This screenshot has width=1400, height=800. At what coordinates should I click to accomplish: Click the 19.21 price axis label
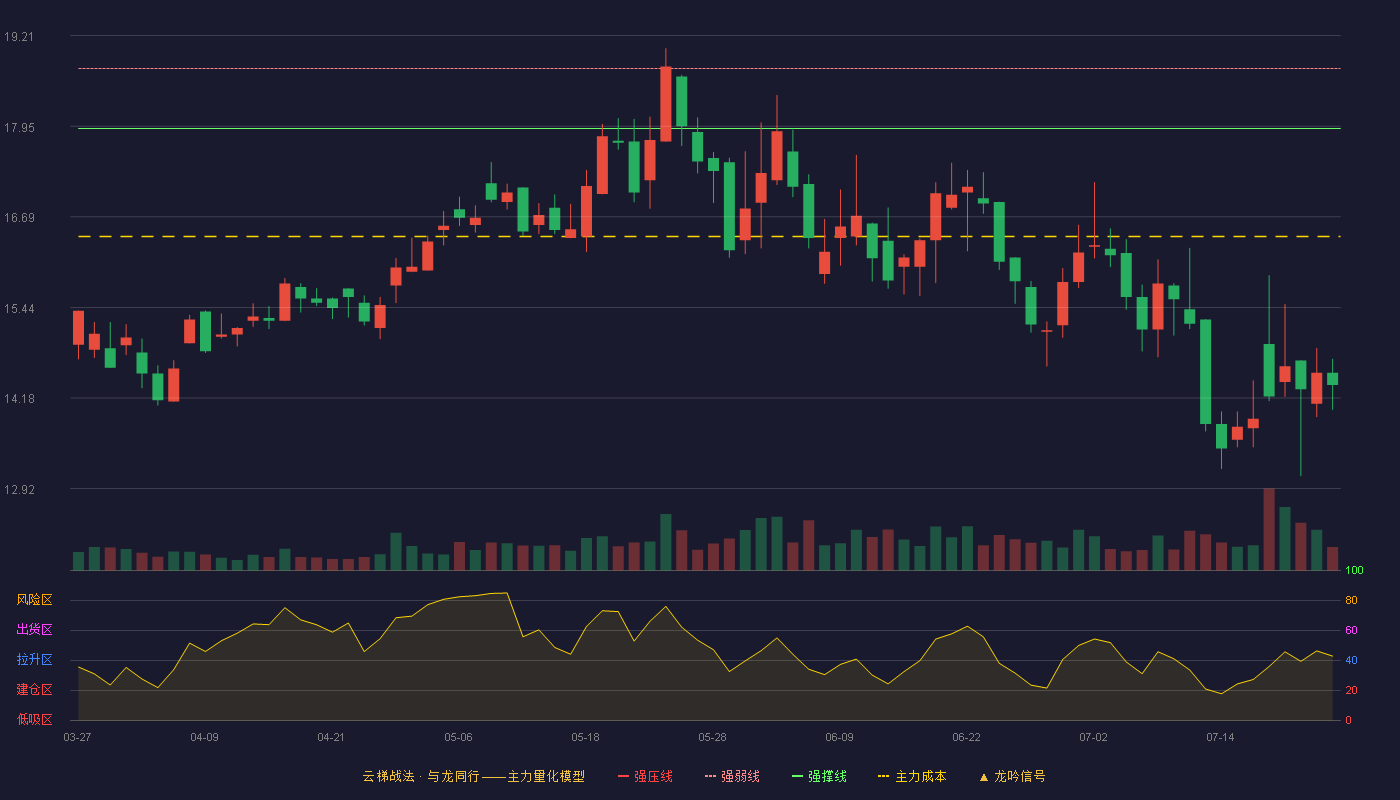19,37
